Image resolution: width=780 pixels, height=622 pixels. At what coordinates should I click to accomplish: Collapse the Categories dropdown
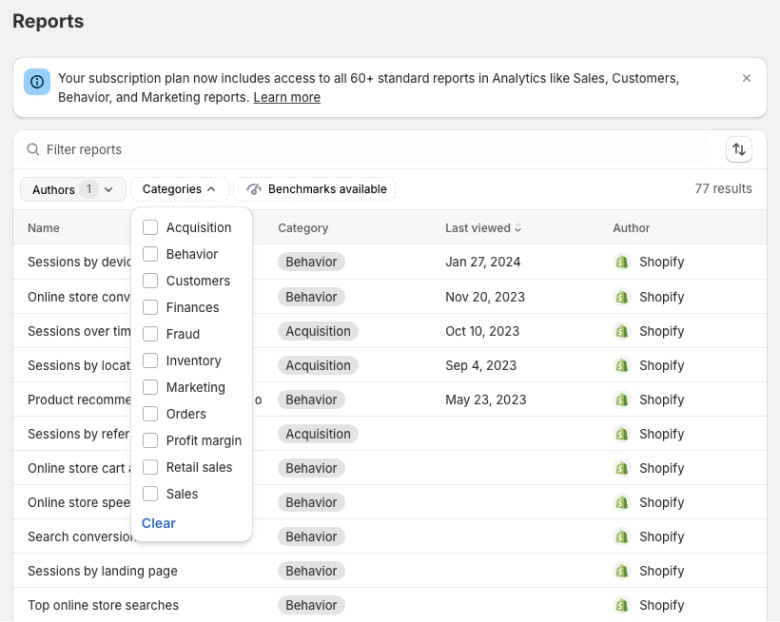pos(179,189)
